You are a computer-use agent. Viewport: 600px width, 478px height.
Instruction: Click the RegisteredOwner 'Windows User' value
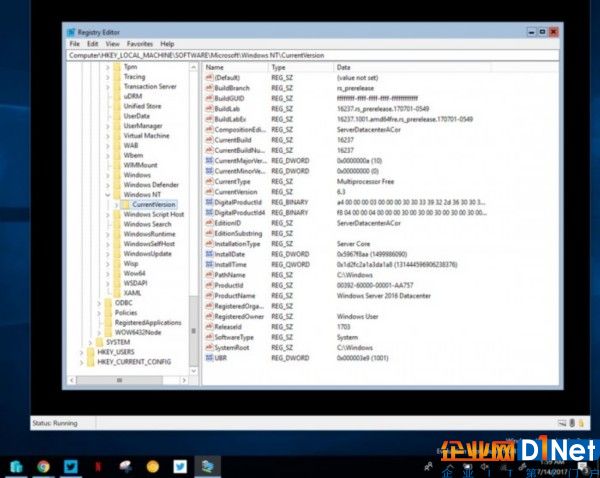[x=357, y=316]
